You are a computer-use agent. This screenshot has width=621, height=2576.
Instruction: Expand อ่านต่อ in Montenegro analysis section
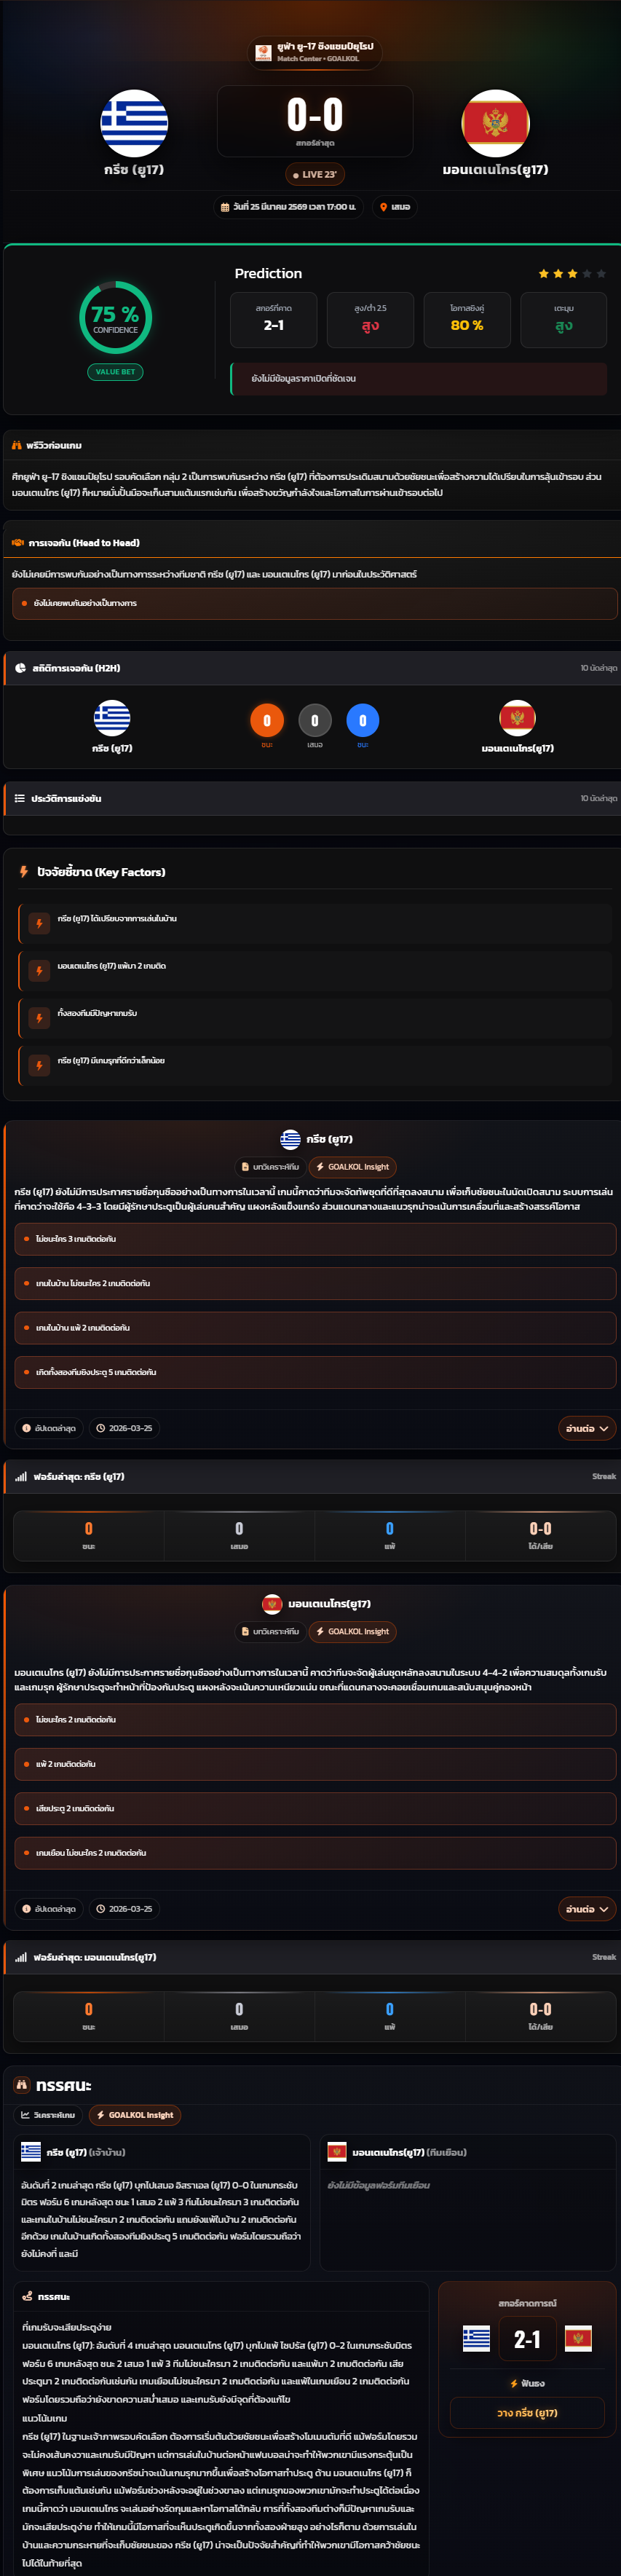click(x=586, y=1909)
